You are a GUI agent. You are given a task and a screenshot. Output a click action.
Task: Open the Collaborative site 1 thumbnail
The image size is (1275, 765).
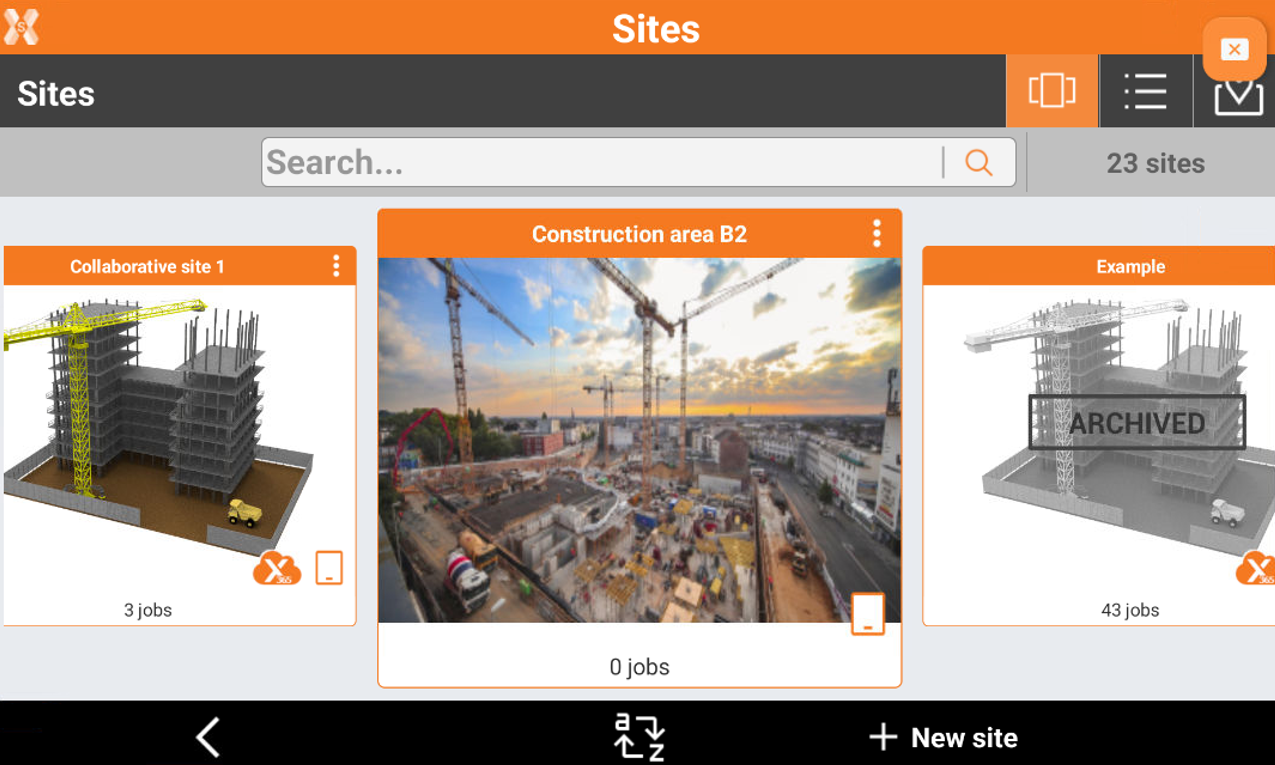pyautogui.click(x=180, y=420)
